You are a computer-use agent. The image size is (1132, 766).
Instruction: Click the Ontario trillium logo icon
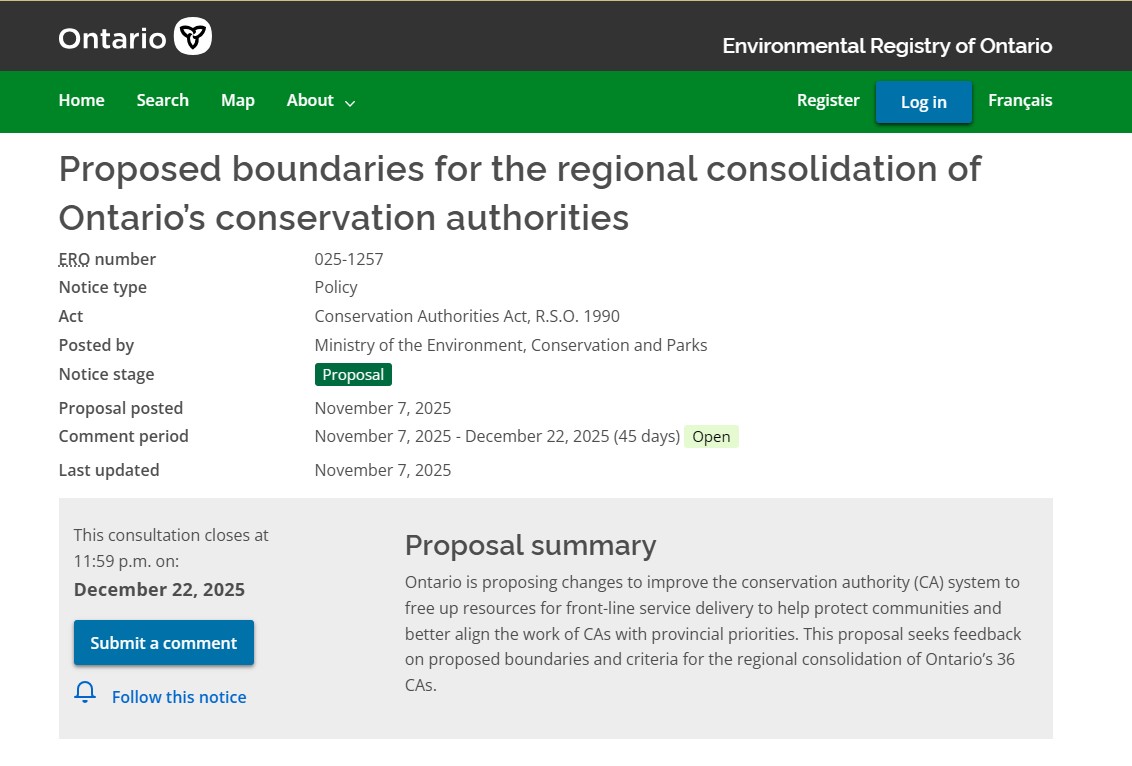[x=193, y=36]
